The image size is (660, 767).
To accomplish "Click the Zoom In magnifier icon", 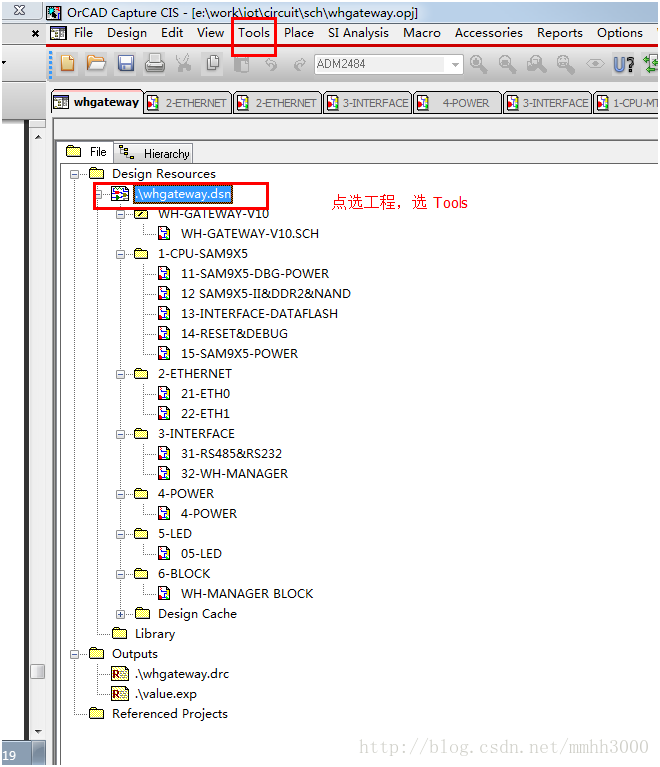I will [478, 64].
